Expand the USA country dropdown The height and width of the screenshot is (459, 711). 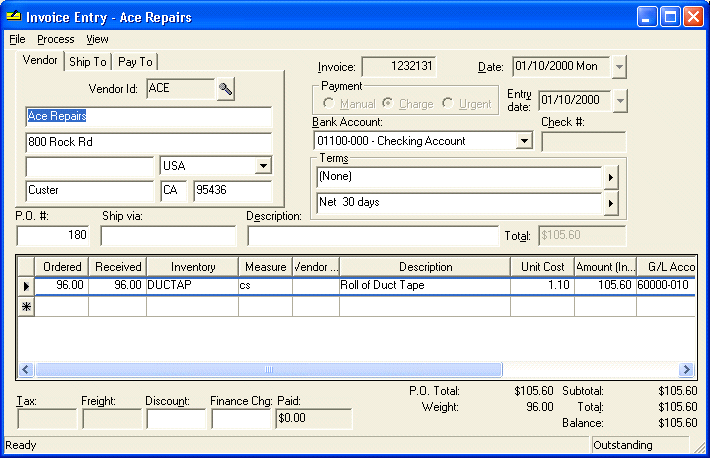[263, 166]
